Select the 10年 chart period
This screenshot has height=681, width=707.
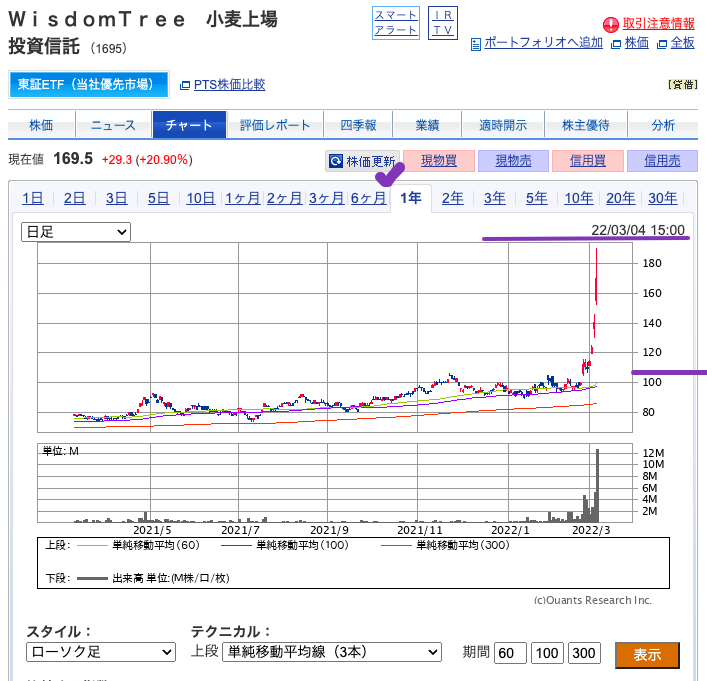[578, 198]
